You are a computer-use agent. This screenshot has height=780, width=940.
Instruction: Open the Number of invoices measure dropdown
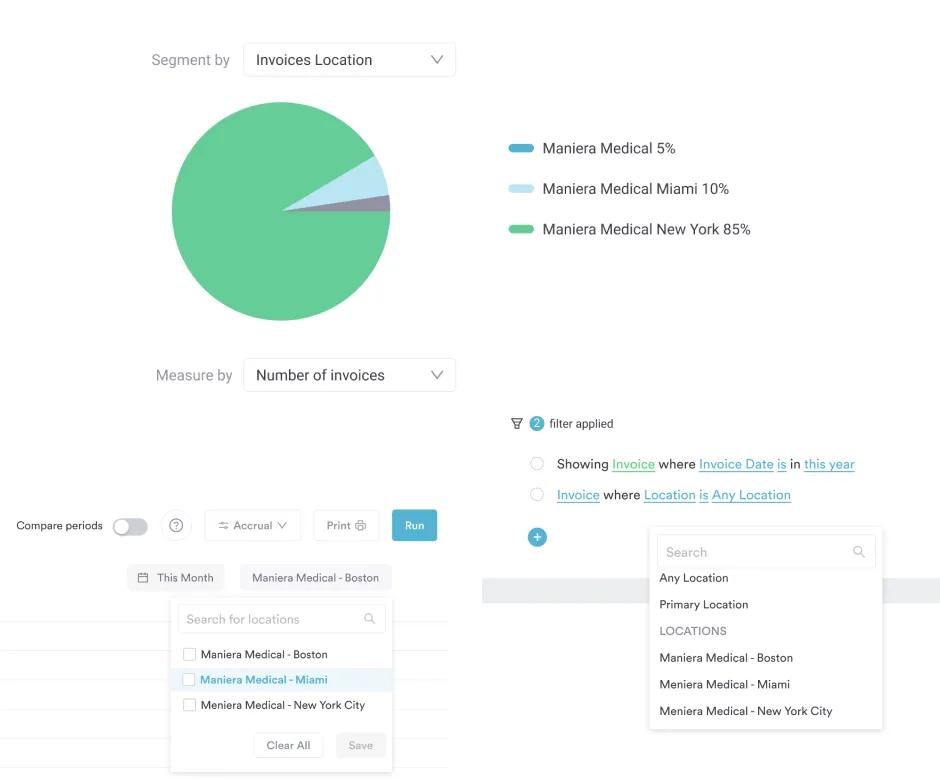click(349, 375)
